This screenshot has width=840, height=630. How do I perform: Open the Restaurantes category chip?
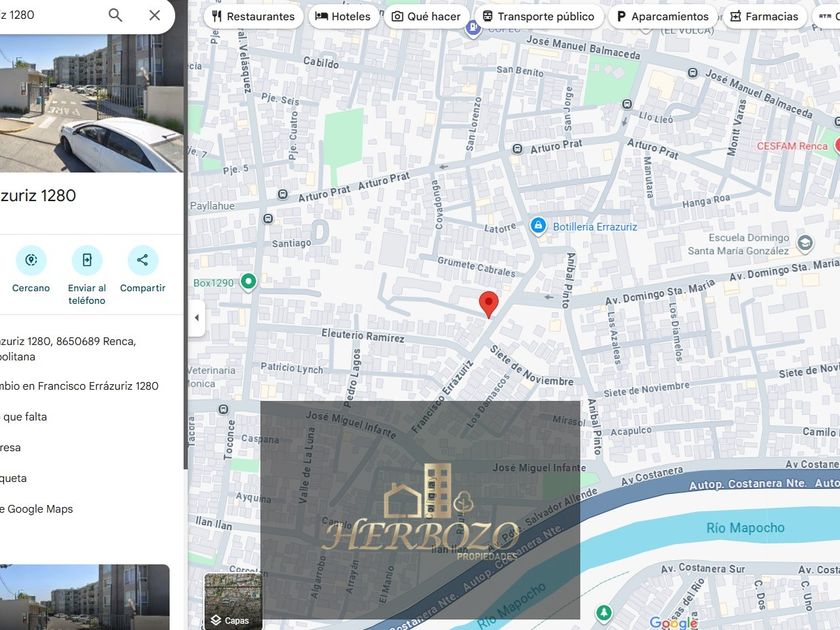(x=253, y=17)
